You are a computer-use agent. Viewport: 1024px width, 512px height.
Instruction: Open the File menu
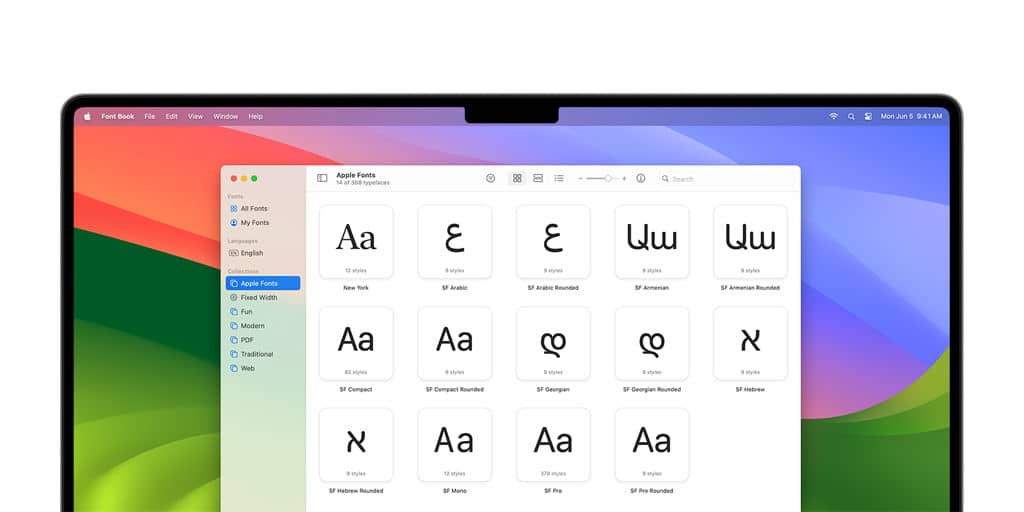(150, 116)
